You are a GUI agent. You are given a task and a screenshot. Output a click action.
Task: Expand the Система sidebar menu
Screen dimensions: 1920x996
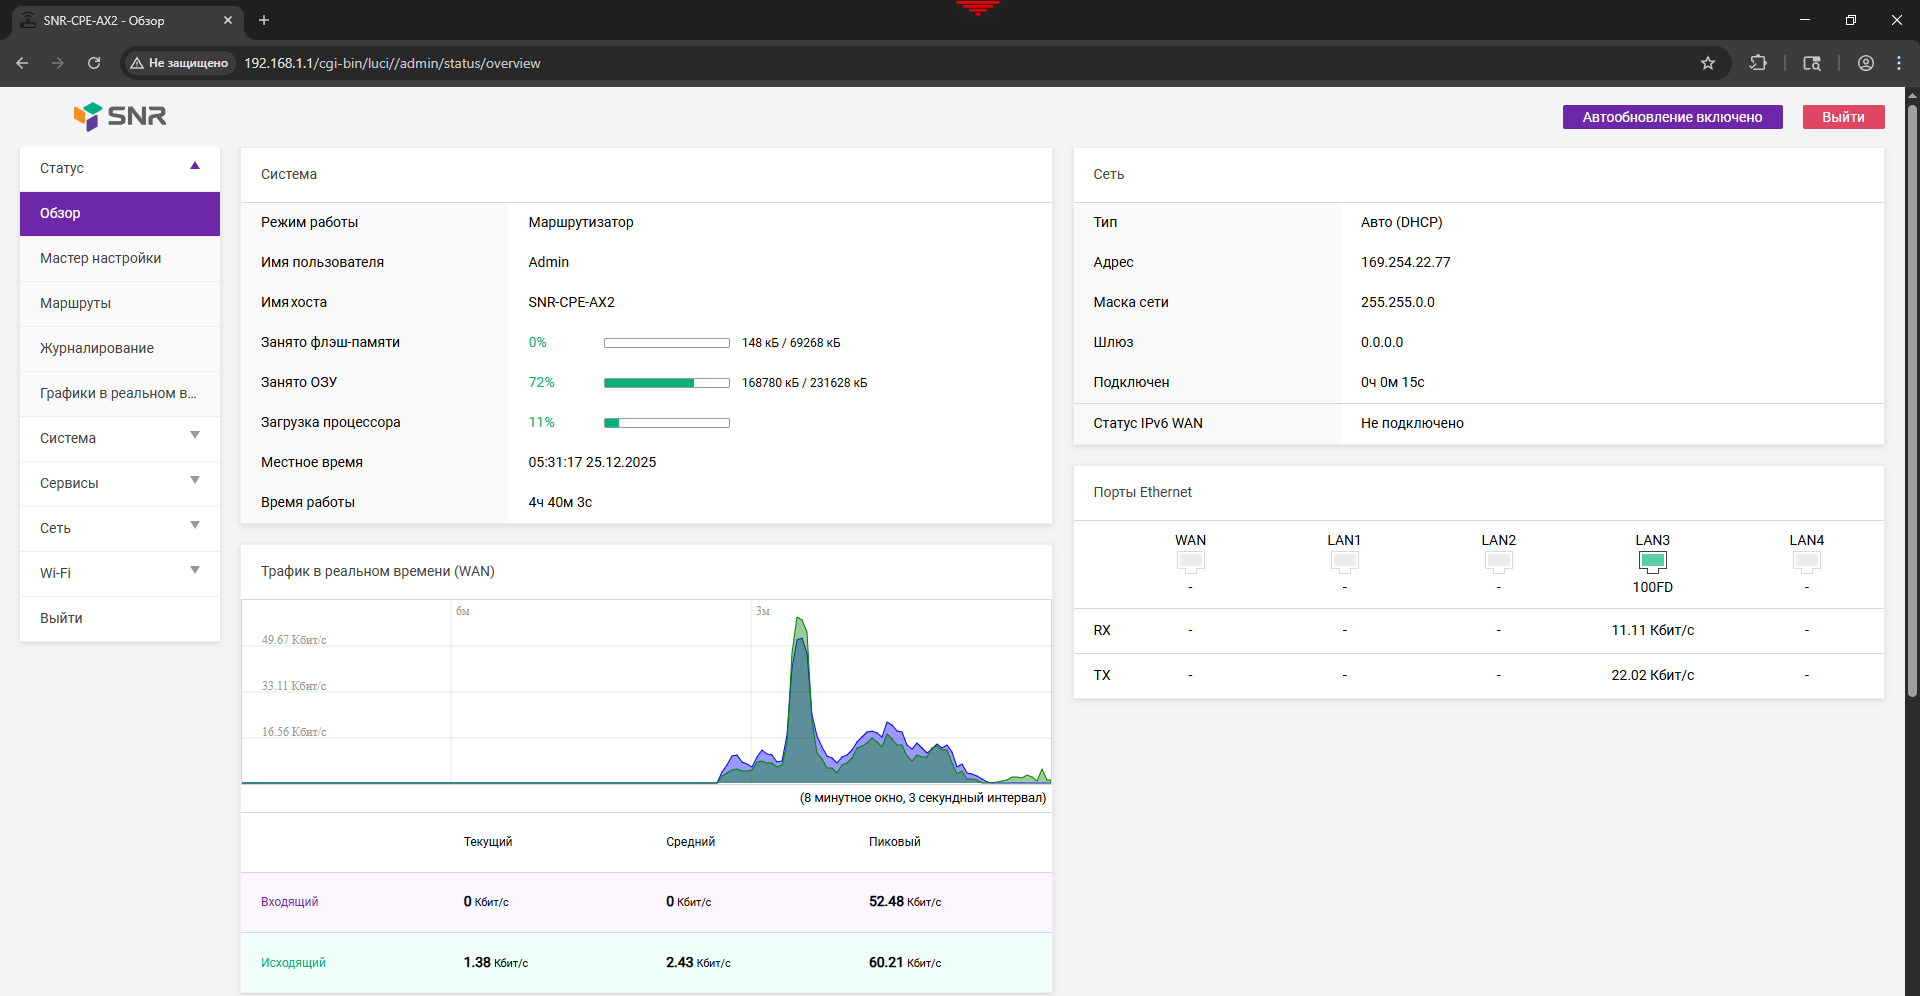tap(120, 438)
